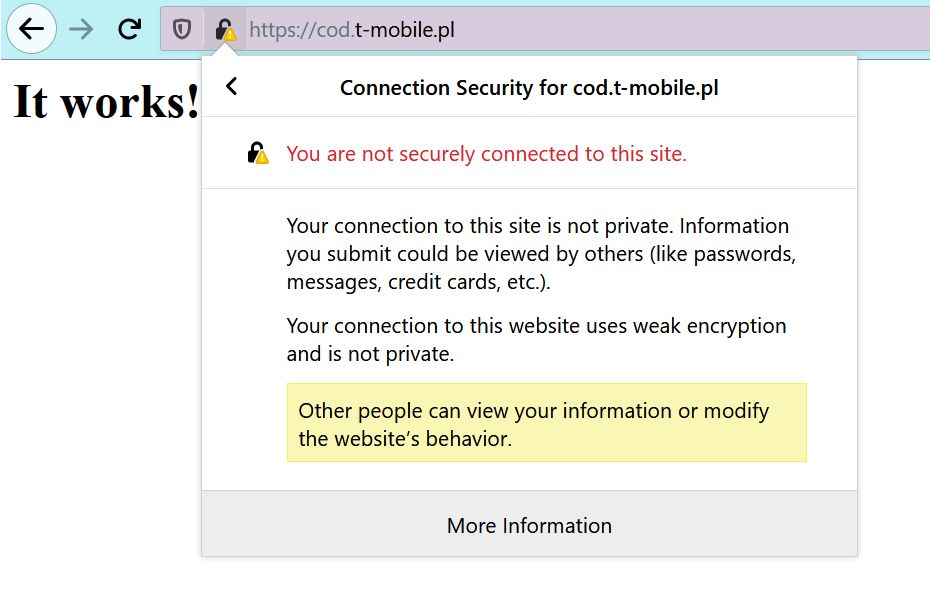Click the "https://" scheme in the URL
This screenshot has width=930, height=610.
point(271,30)
